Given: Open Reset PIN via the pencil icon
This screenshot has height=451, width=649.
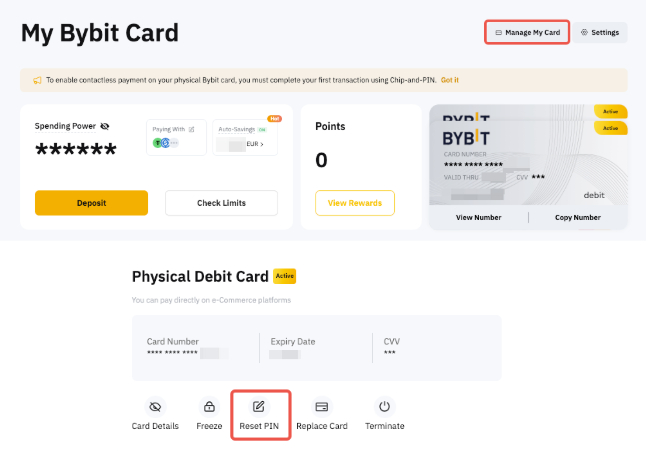Looking at the screenshot, I should tap(259, 407).
